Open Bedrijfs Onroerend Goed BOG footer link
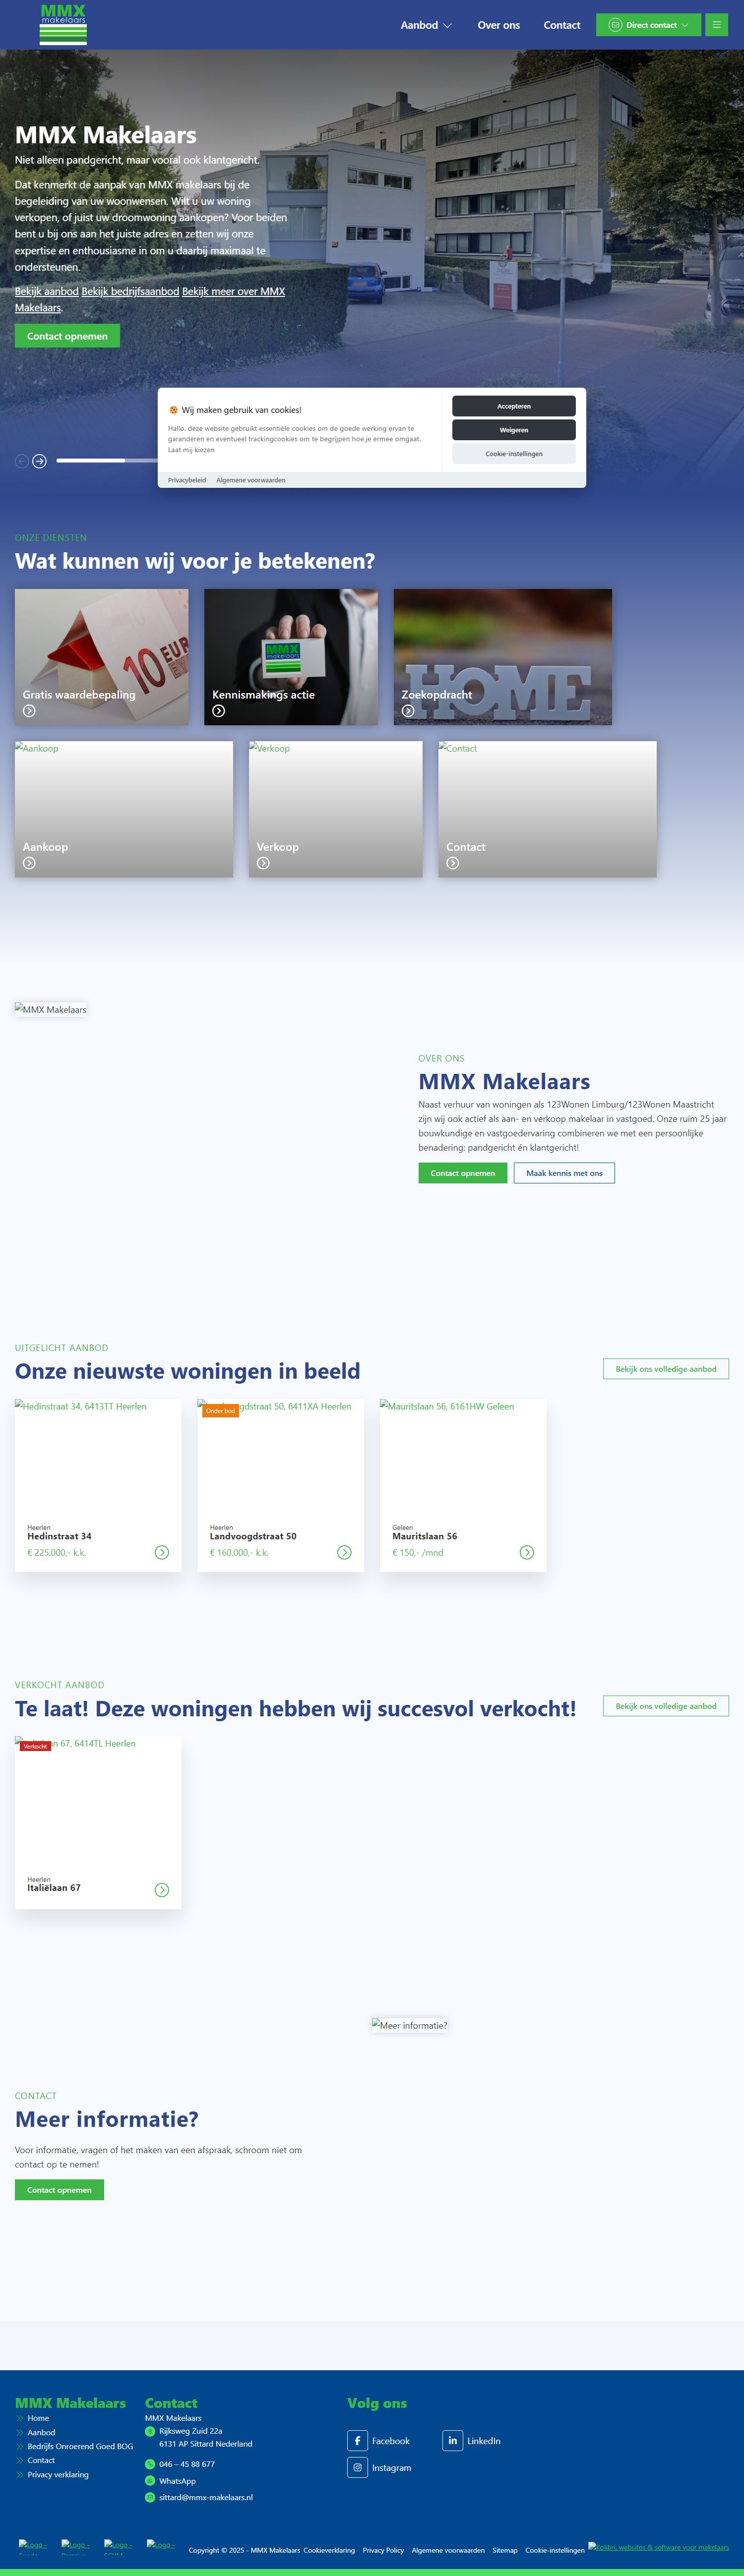The image size is (744, 2576). click(80, 2446)
